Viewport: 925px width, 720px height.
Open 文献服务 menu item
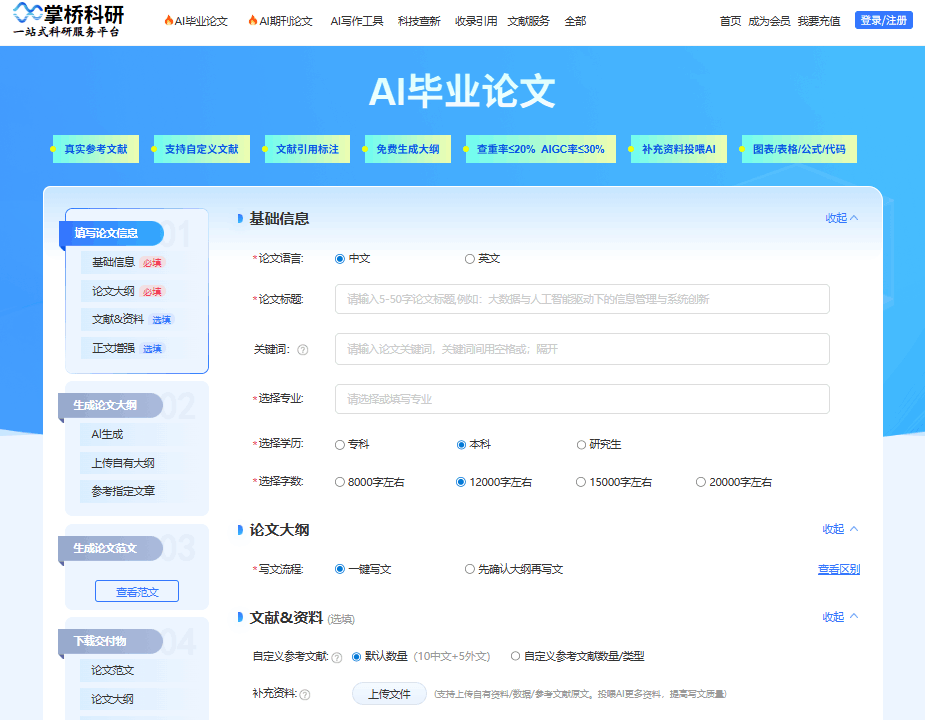point(529,21)
